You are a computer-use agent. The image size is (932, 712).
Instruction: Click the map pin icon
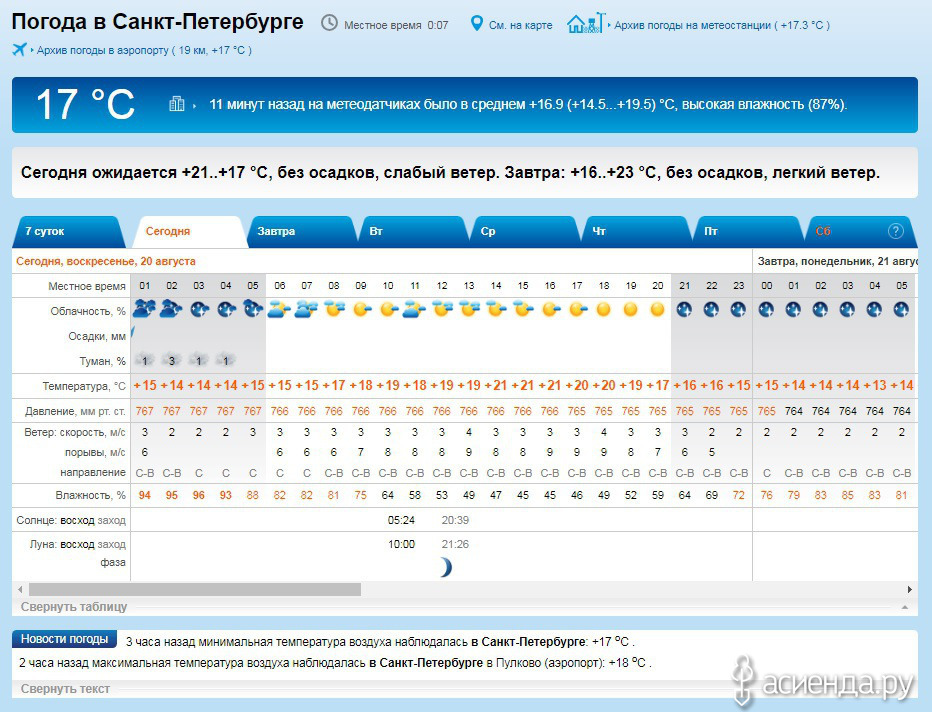[476, 24]
